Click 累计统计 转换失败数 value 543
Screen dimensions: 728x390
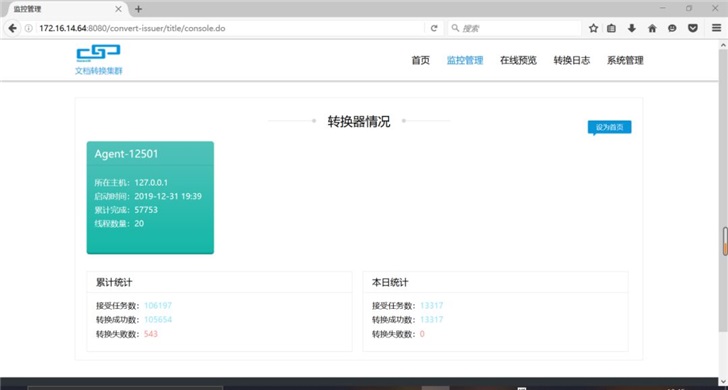[151, 333]
